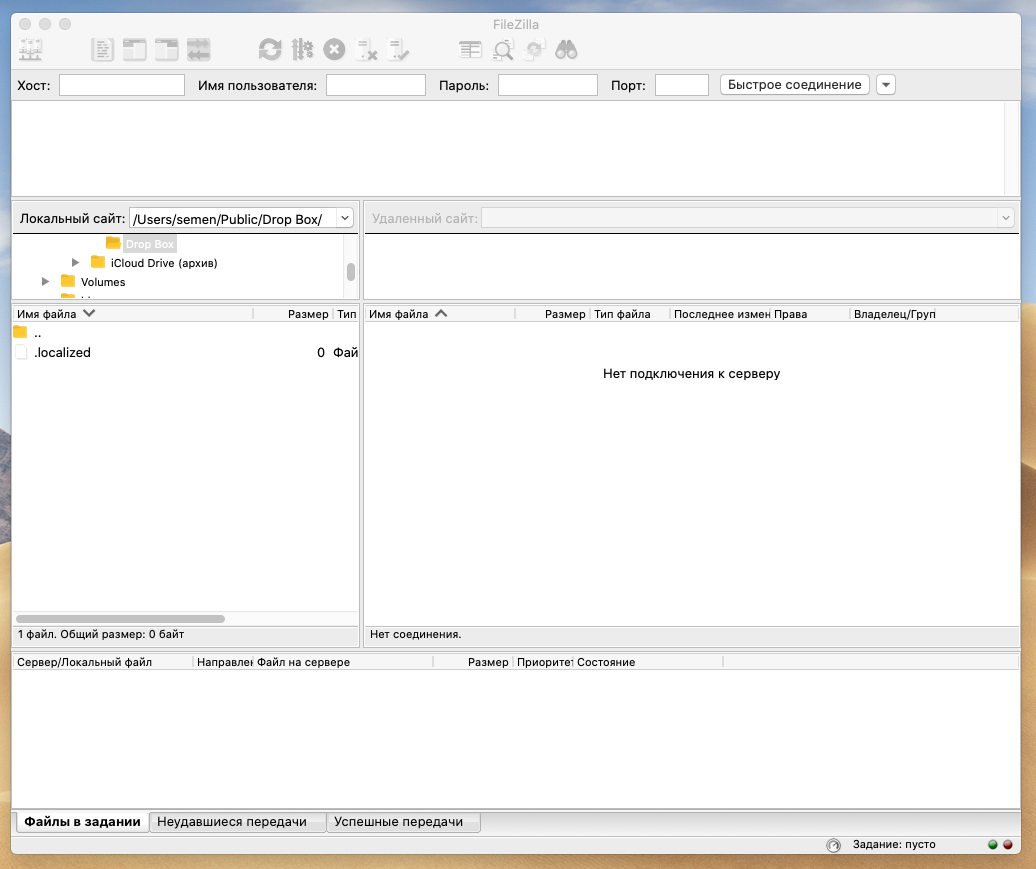This screenshot has height=869, width=1036.
Task: Click Файл на сервере queue column
Action: pos(343,662)
